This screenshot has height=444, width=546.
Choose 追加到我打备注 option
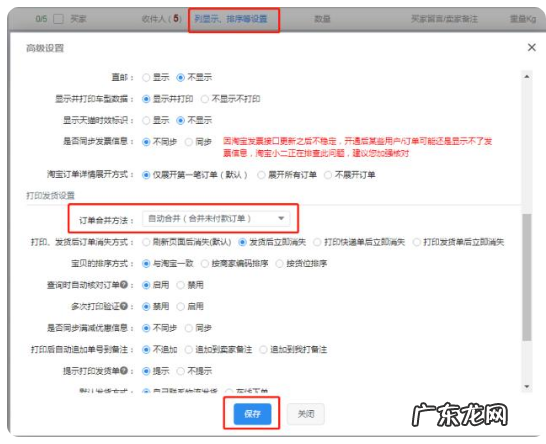click(264, 350)
